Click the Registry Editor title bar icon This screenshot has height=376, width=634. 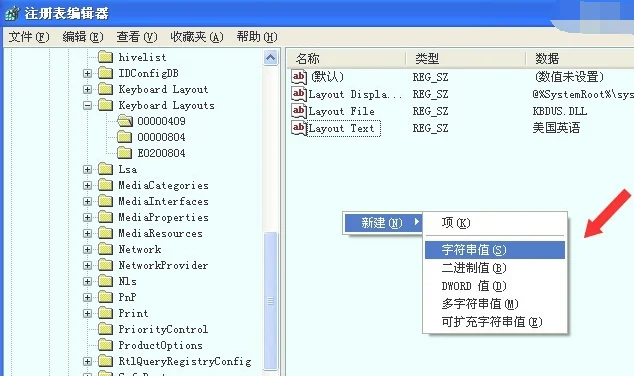[x=12, y=13]
